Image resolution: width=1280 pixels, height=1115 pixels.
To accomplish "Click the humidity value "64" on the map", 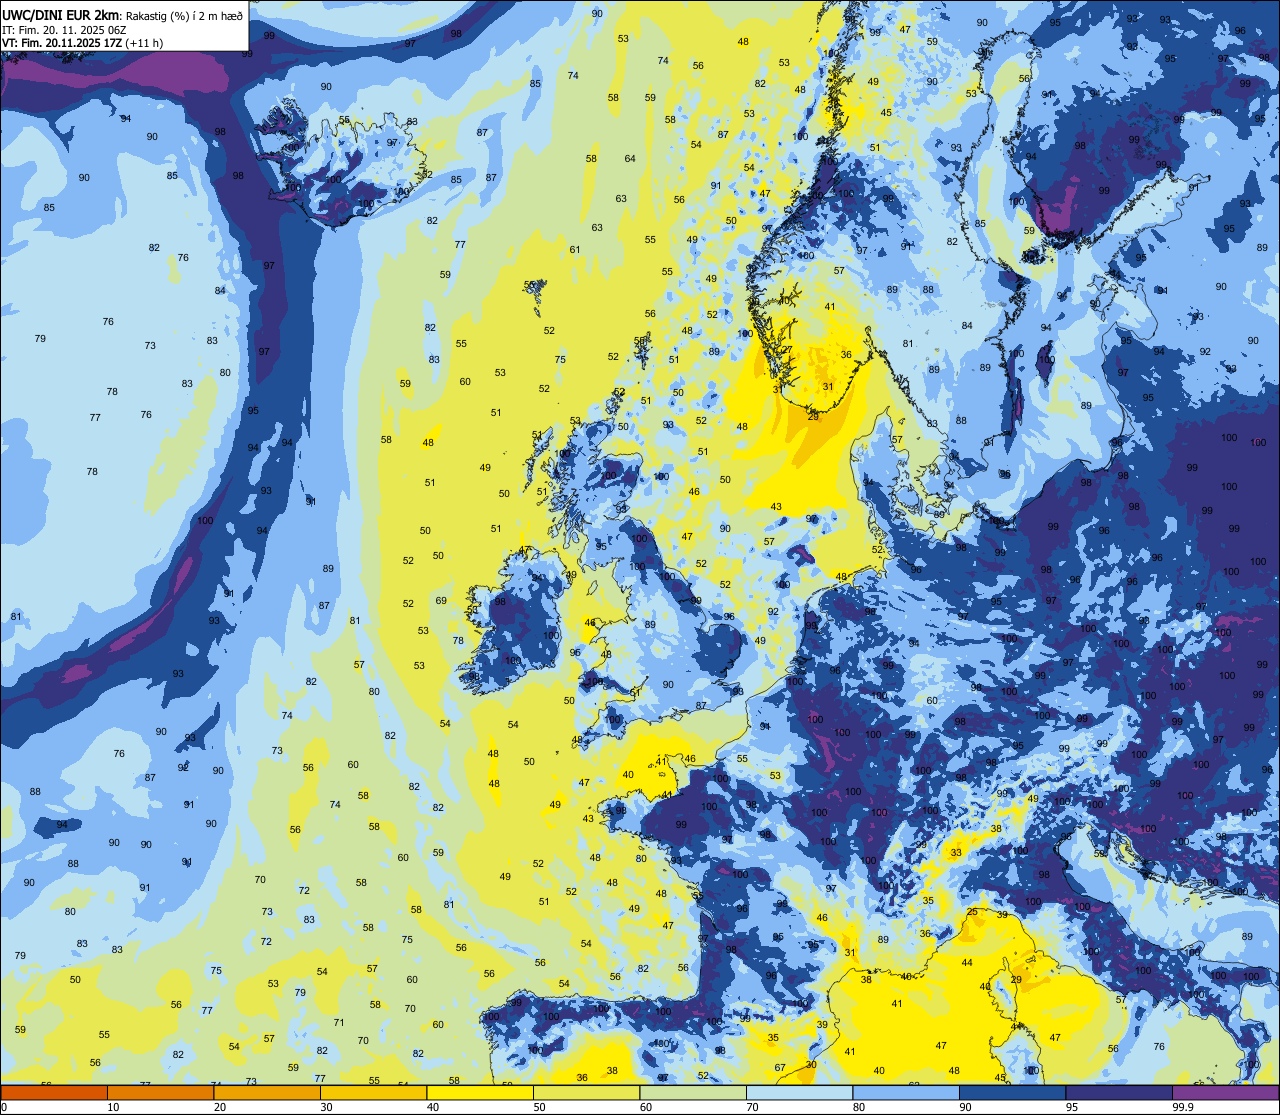I will pyautogui.click(x=630, y=159).
